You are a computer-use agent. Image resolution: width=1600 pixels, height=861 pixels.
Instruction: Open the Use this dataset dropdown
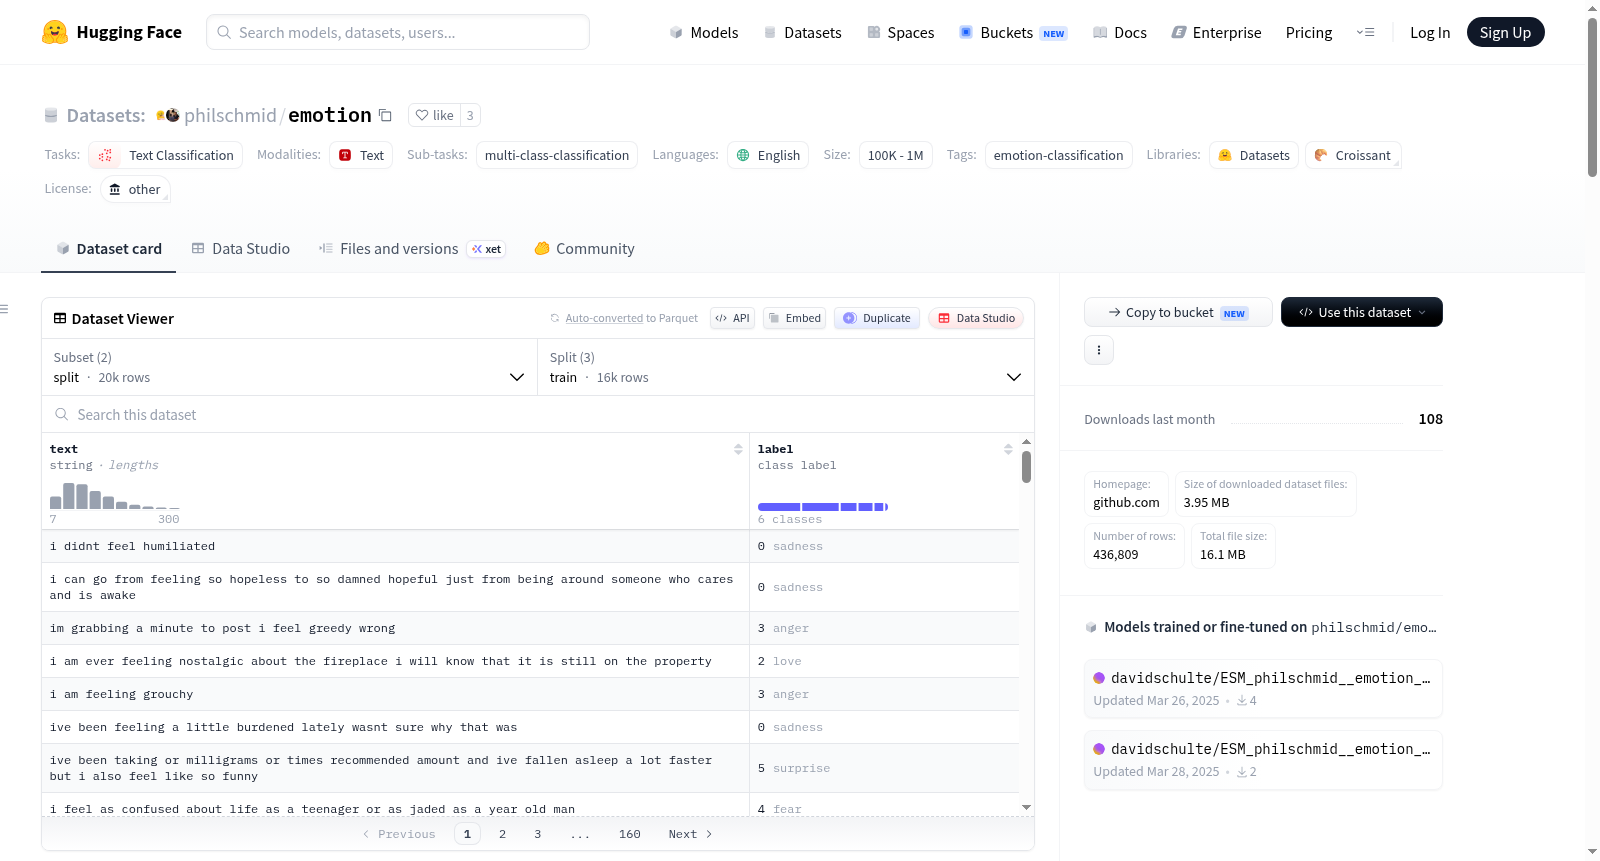pos(1362,312)
